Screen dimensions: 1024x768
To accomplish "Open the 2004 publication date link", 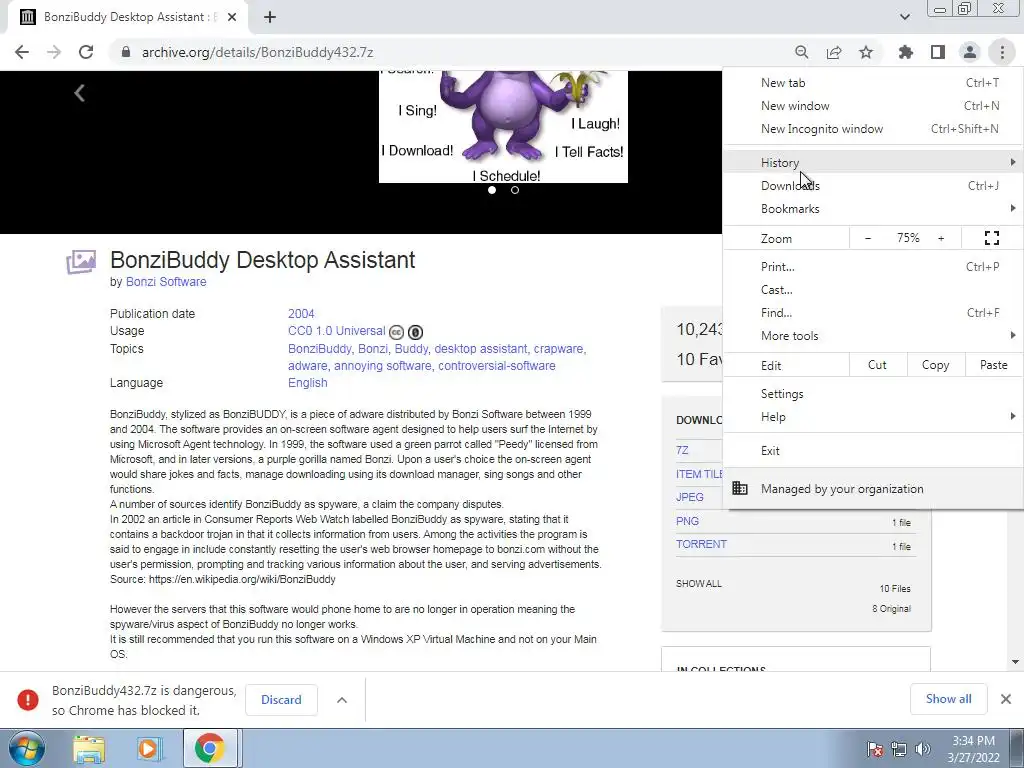I will 301,313.
